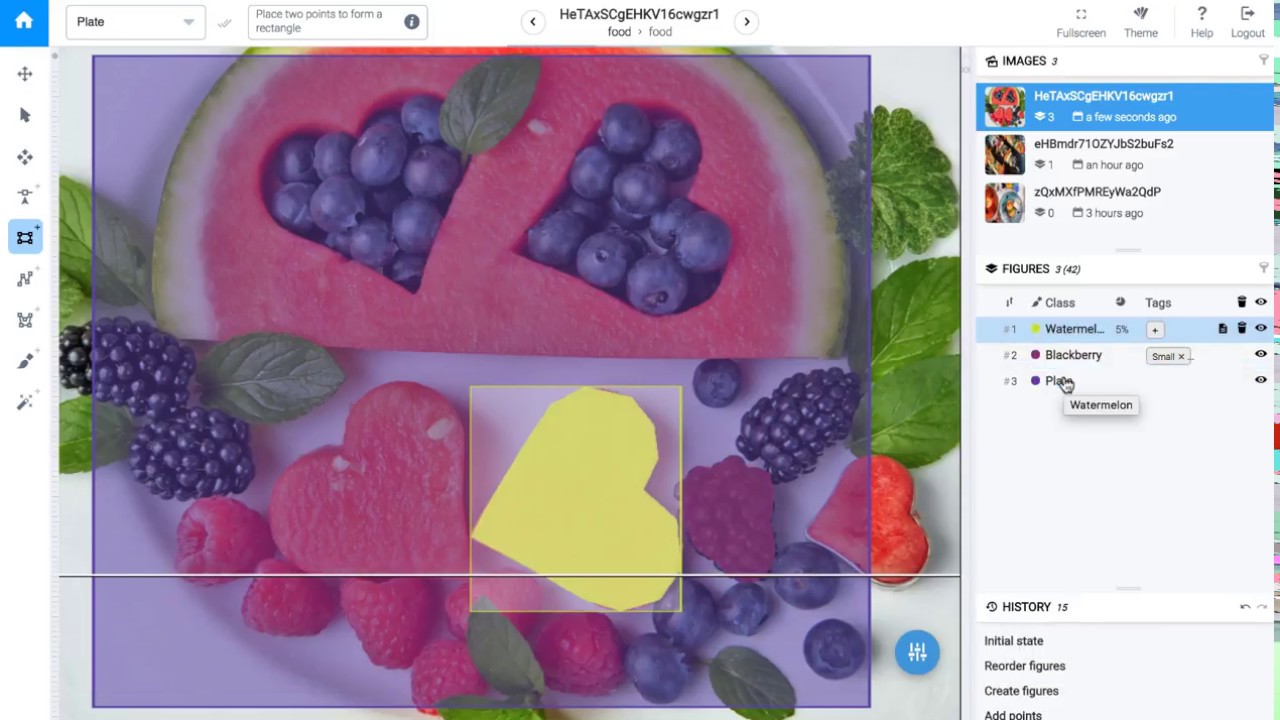The height and width of the screenshot is (720, 1280).
Task: Select Reorder figures history entry
Action: pyautogui.click(x=1024, y=666)
